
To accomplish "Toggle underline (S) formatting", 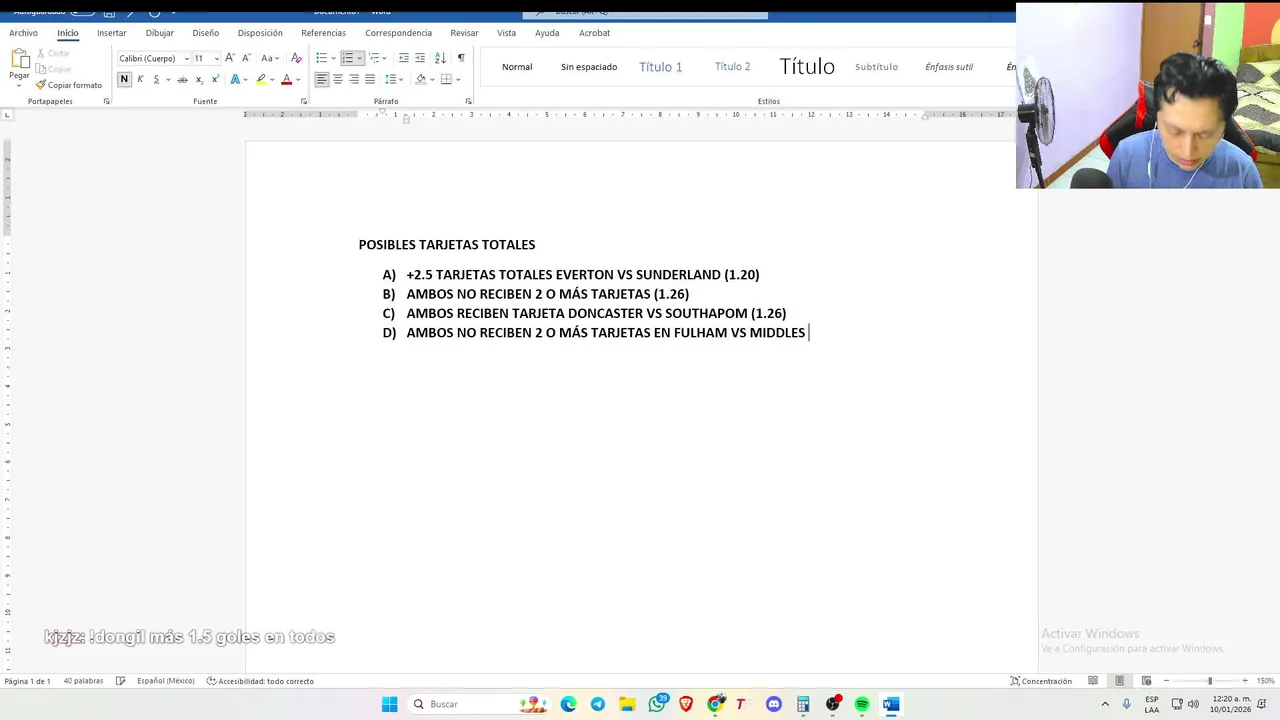I will 156,79.
